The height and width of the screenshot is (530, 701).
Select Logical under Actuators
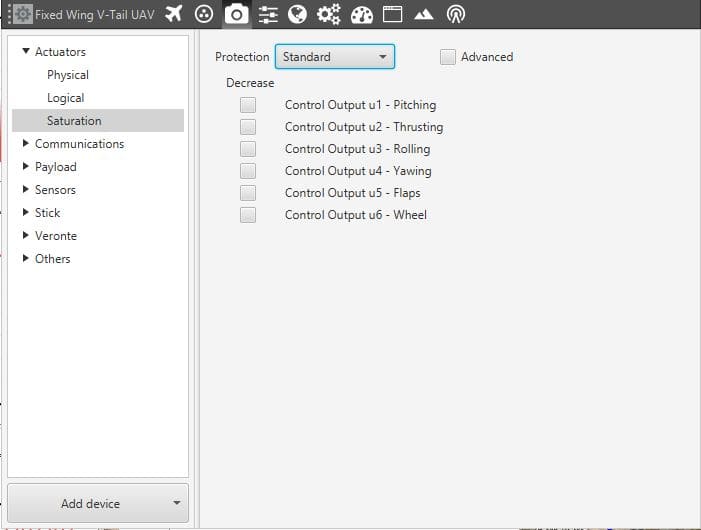[65, 98]
